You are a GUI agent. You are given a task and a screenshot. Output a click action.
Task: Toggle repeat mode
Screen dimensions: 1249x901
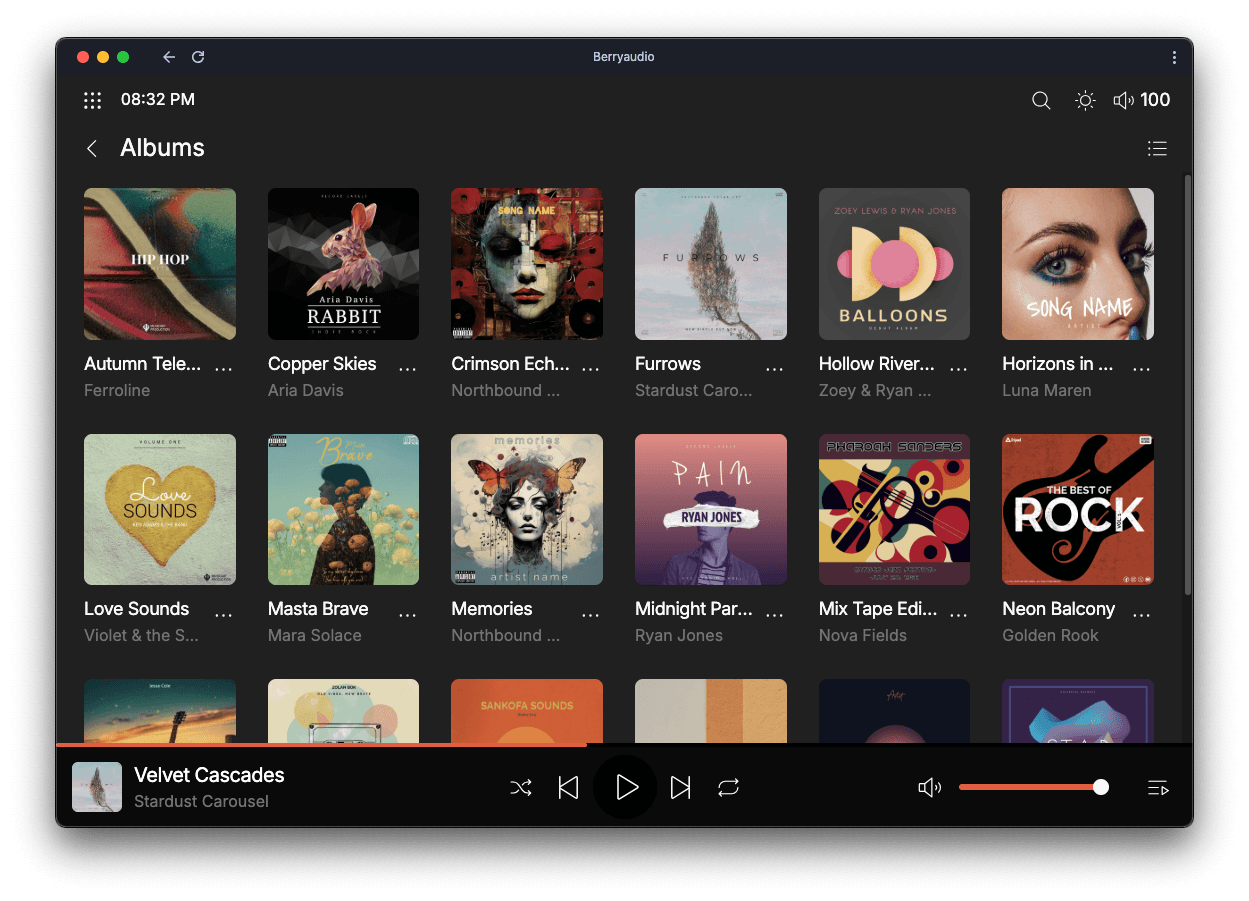(x=728, y=788)
